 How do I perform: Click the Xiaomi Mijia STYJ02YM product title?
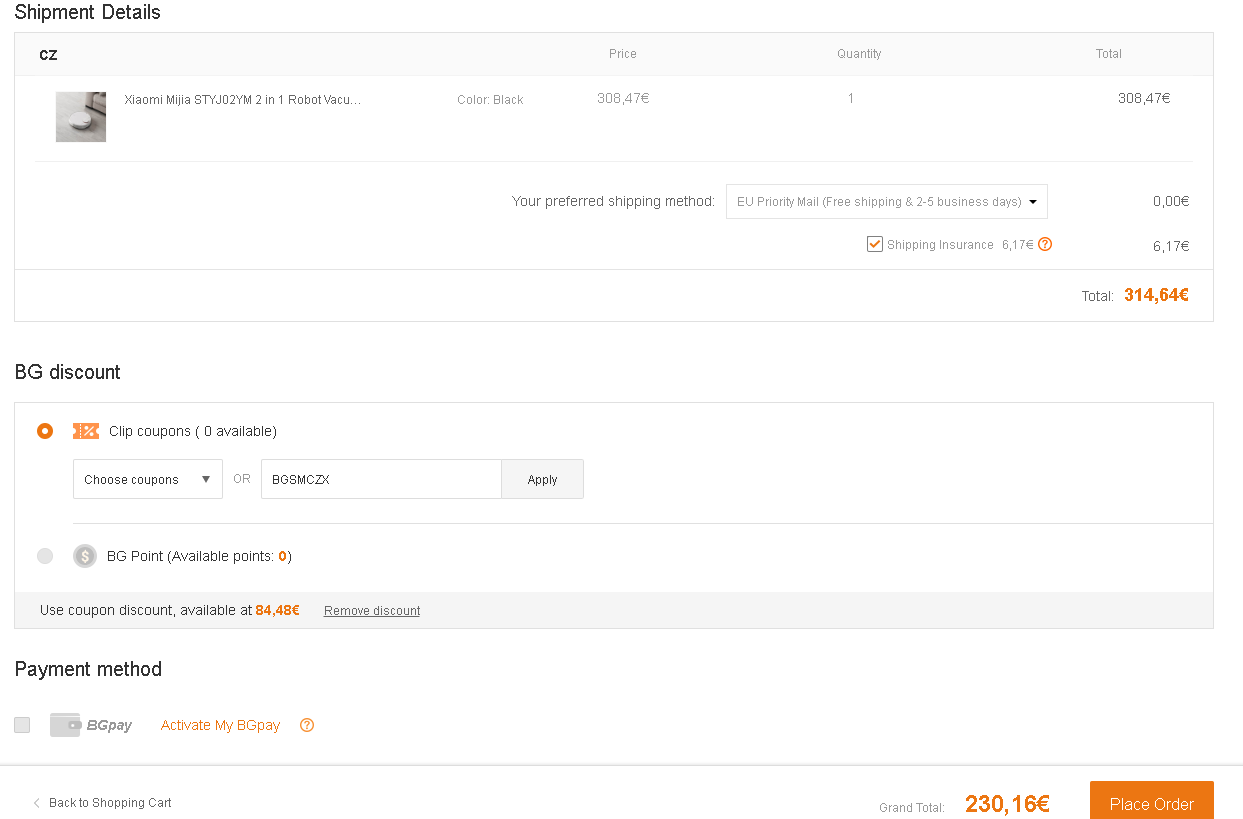pyautogui.click(x=243, y=100)
